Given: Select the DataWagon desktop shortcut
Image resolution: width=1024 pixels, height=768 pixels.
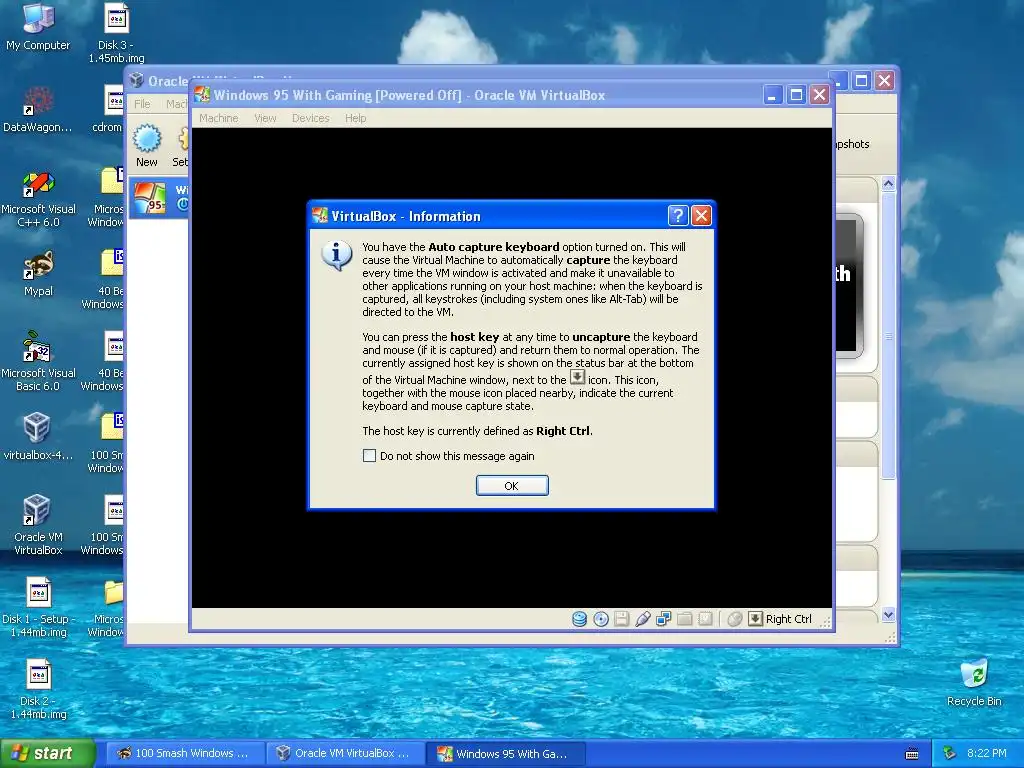Looking at the screenshot, I should click(x=38, y=109).
